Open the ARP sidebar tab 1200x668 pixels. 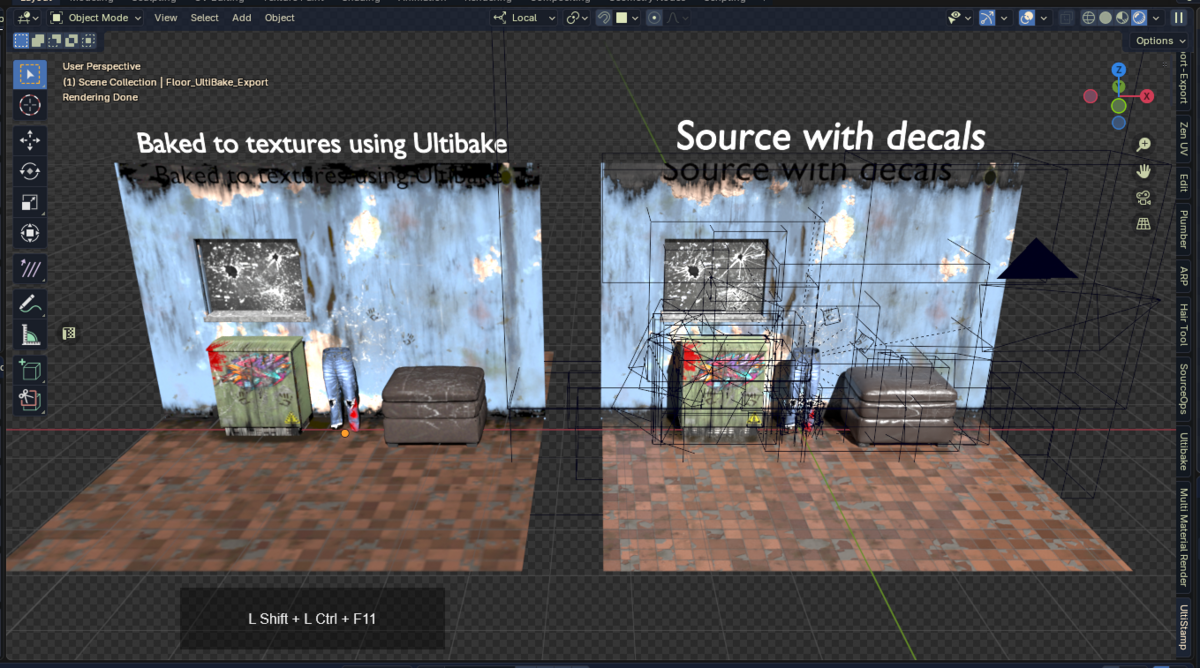[1185, 276]
